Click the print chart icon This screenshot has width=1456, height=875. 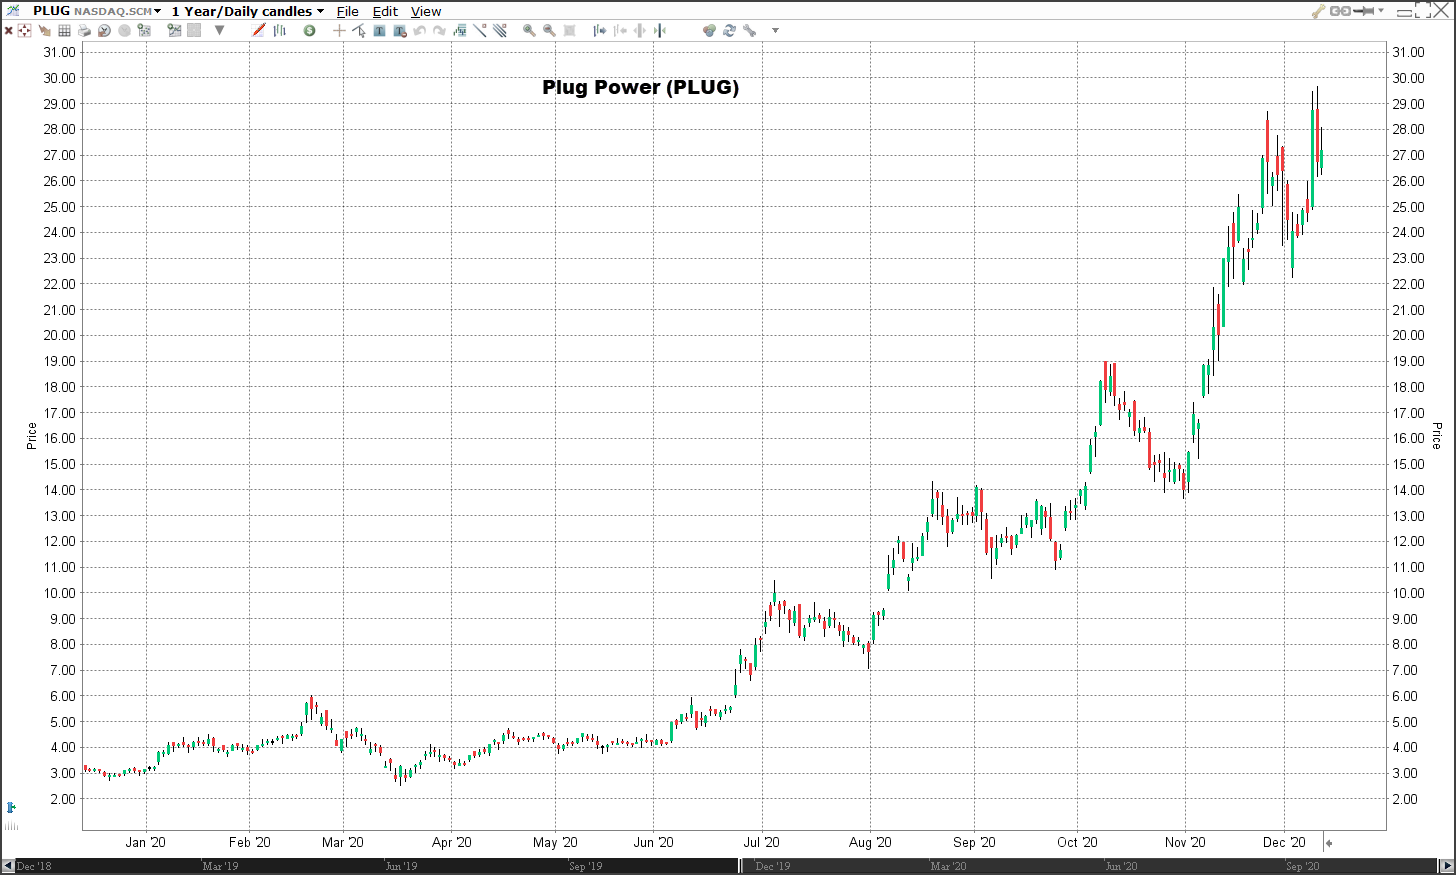pyautogui.click(x=84, y=31)
